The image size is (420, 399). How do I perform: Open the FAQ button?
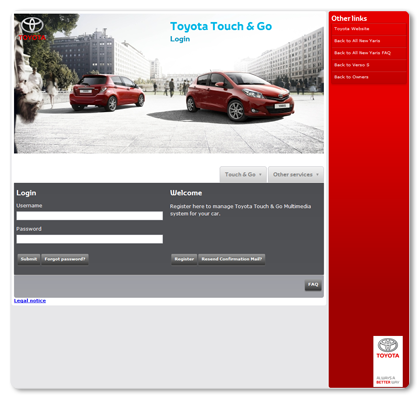(313, 285)
